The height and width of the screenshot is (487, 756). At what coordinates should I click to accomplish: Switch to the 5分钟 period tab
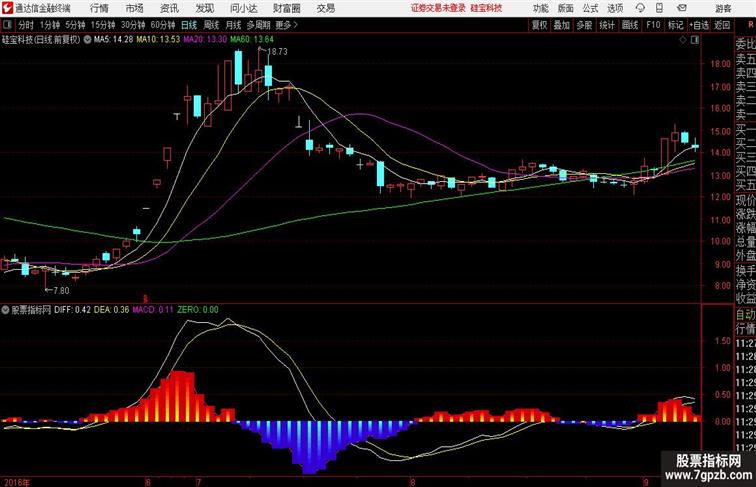75,25
